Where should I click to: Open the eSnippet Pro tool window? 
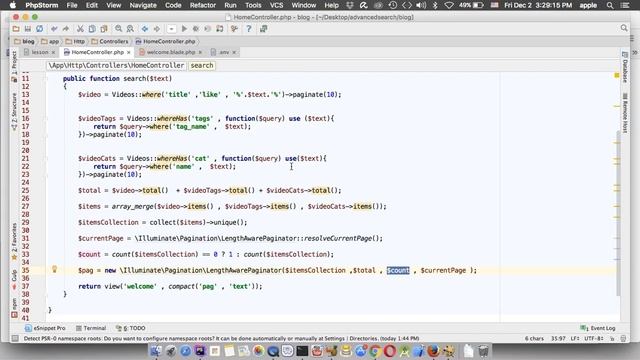pyautogui.click(x=45, y=328)
